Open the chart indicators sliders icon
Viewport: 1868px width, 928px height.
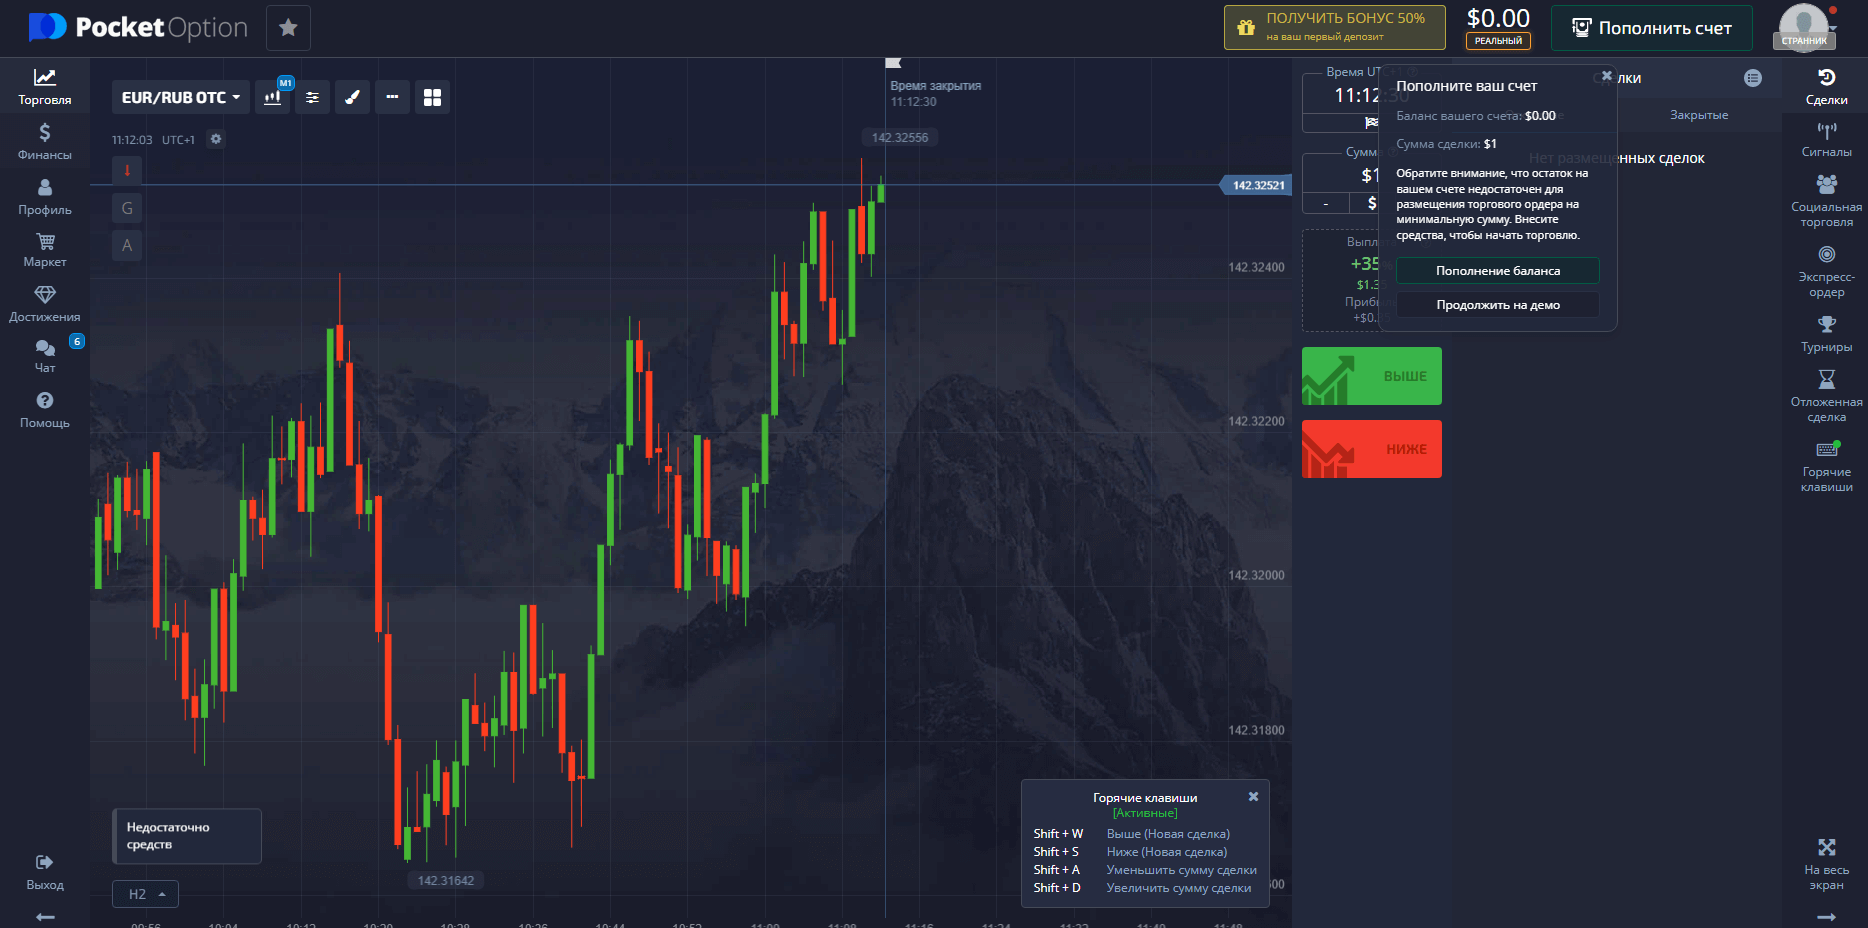point(312,97)
